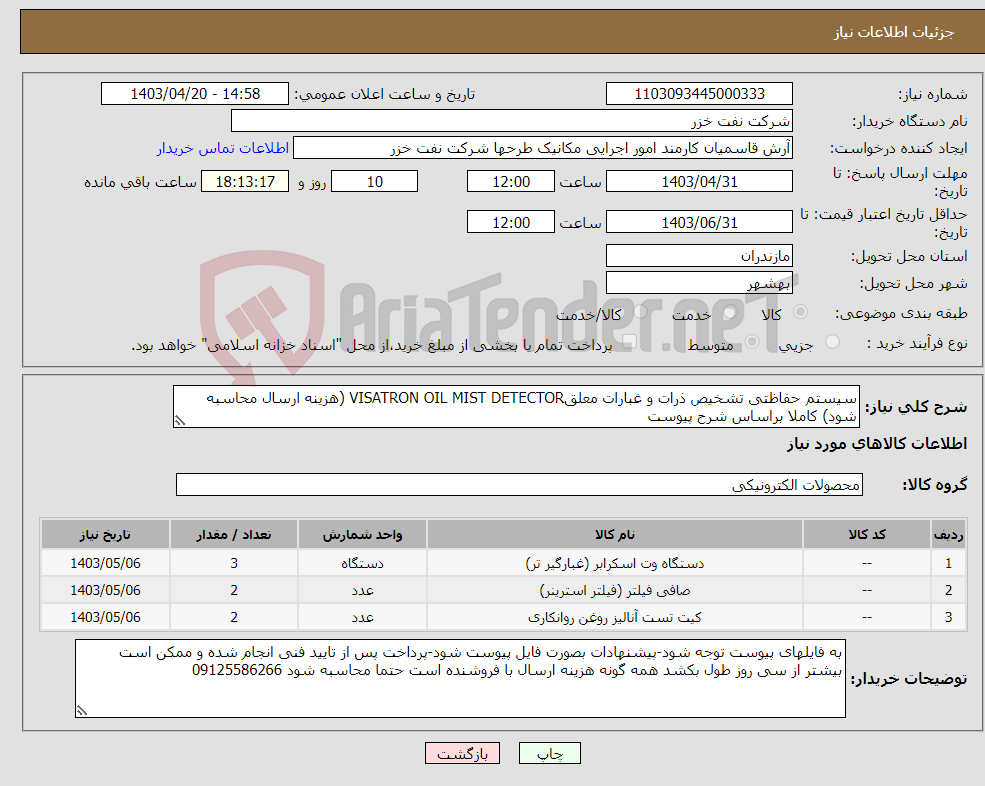Click the announcement date field 1403/04/20 - 14:58
This screenshot has height=786, width=985.
click(x=195, y=94)
